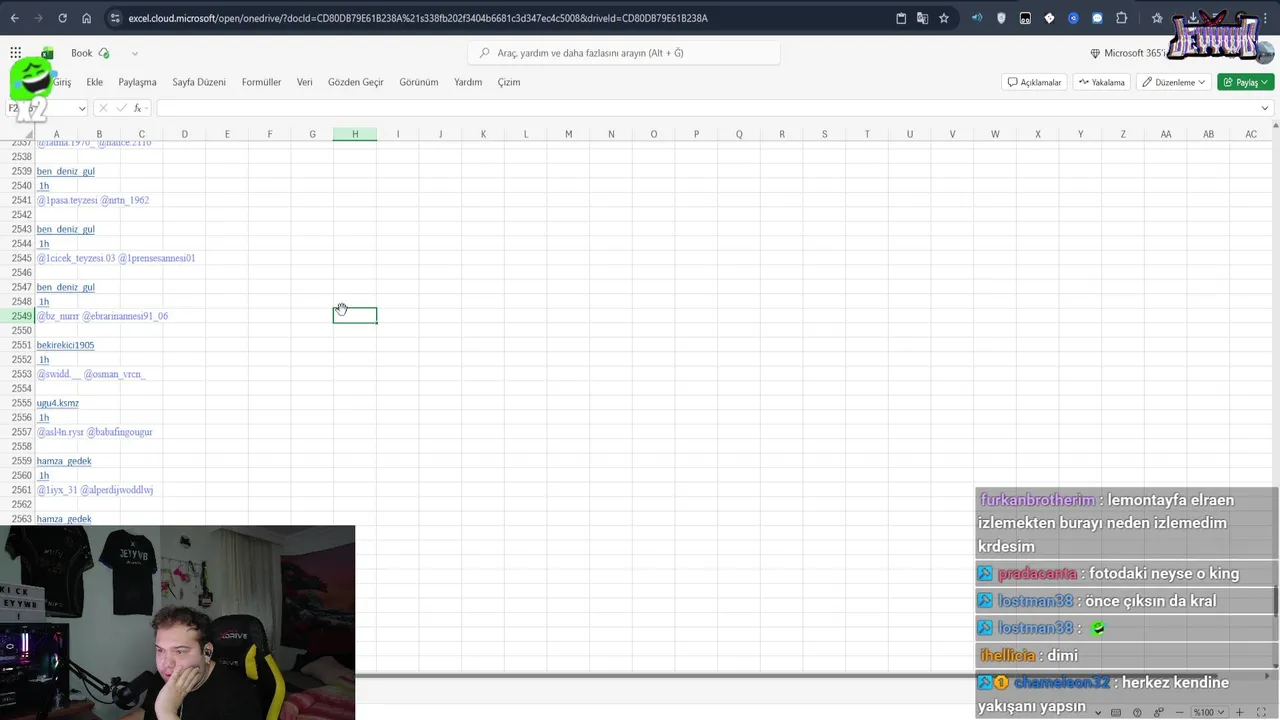The image size is (1280, 720).
Task: Click the Microsoft 365 premium offer link
Action: click(x=1130, y=53)
